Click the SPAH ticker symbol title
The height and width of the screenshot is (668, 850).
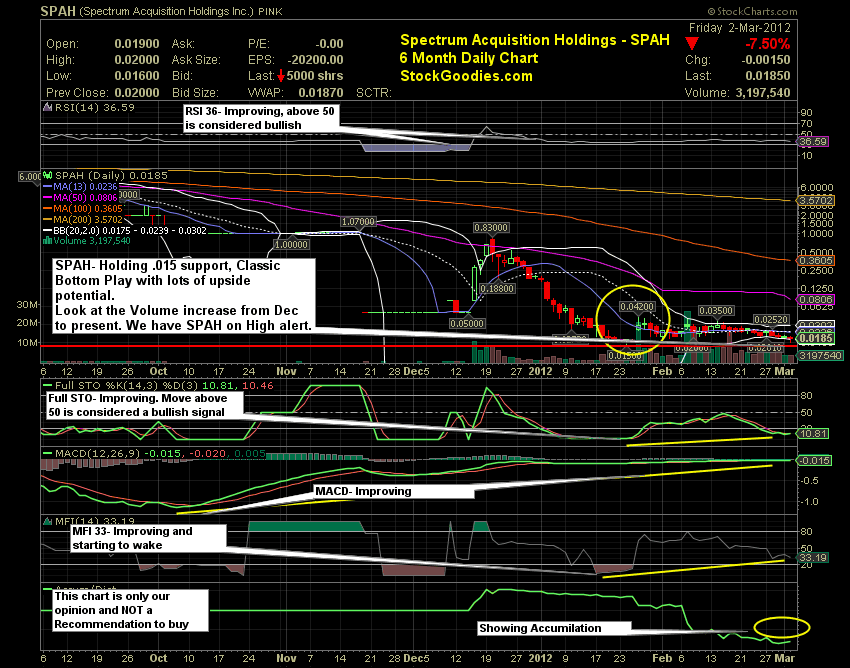(58, 11)
